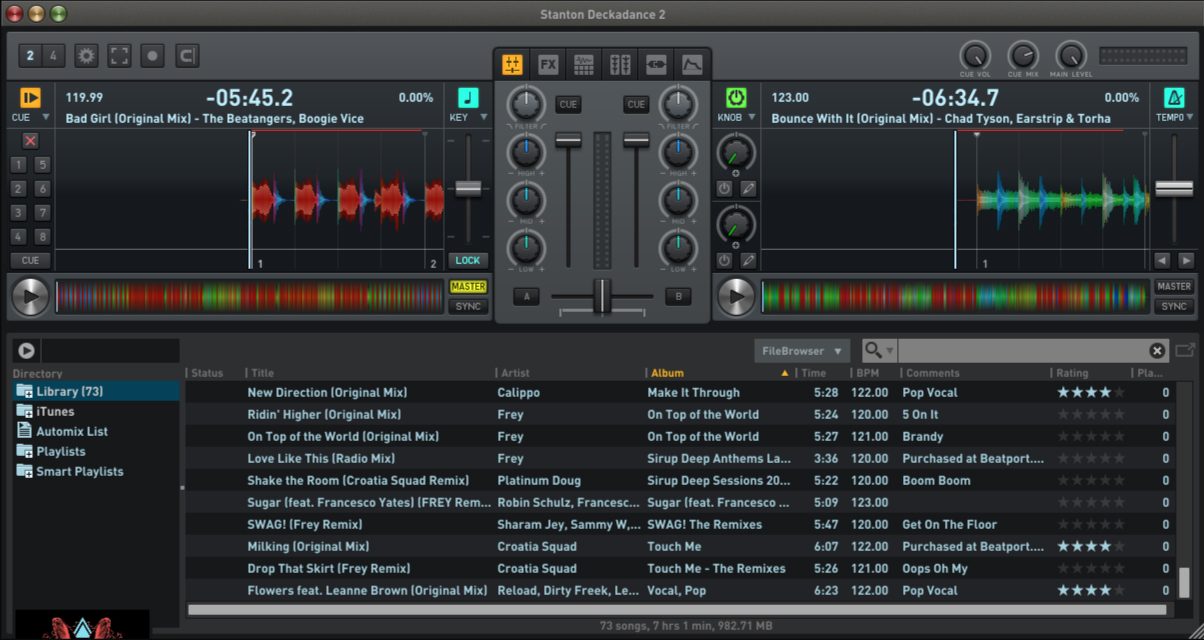Click the metronome TEMPO icon

point(1174,98)
